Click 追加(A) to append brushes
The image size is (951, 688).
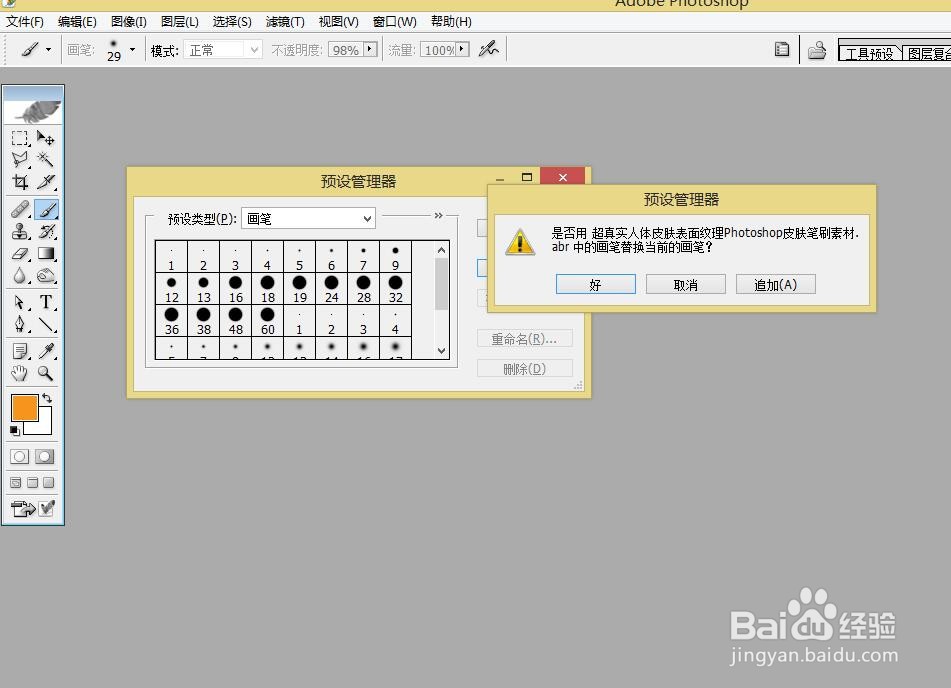click(775, 285)
